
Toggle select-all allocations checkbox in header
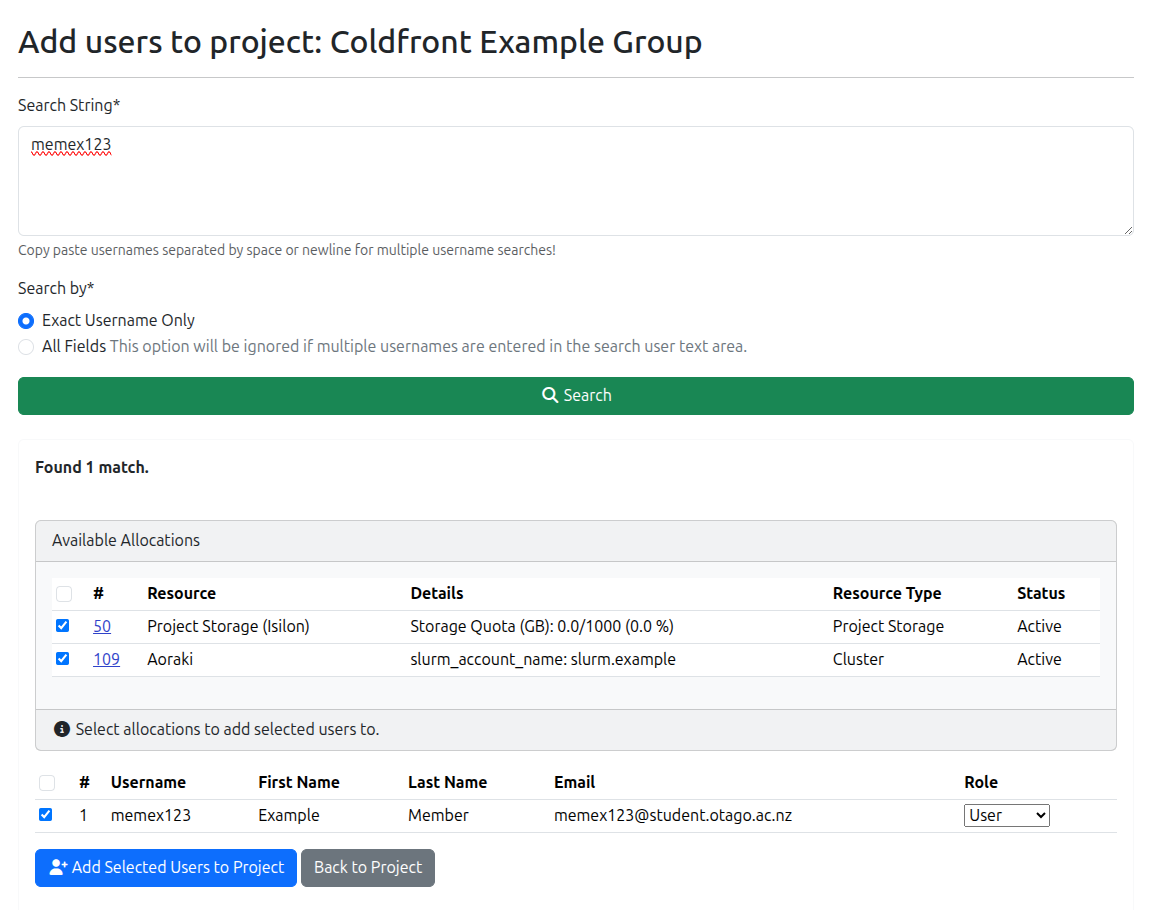pyautogui.click(x=64, y=593)
